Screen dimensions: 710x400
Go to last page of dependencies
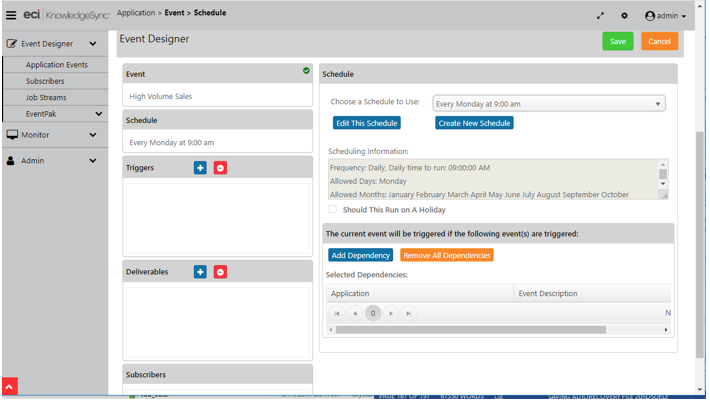[x=408, y=313]
